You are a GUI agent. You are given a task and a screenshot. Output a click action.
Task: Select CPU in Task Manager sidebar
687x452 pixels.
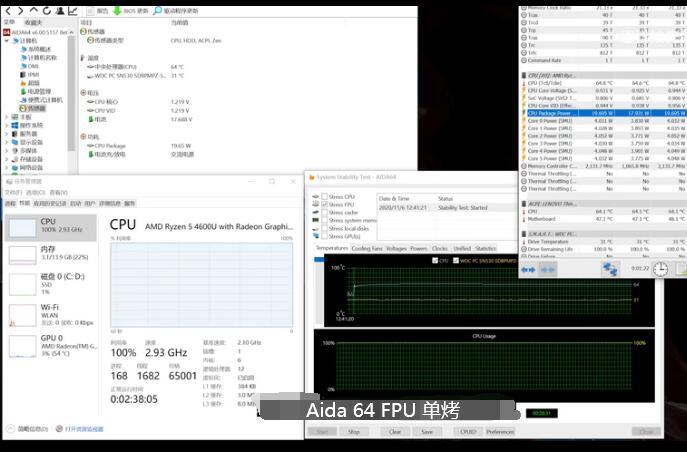pyautogui.click(x=51, y=227)
